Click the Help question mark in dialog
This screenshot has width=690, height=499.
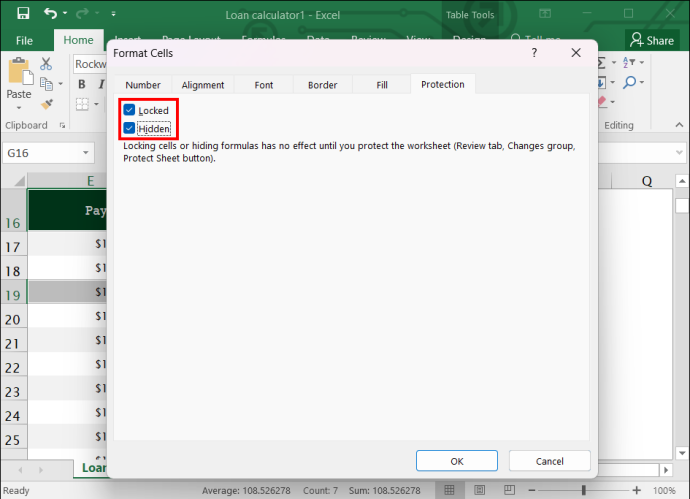[534, 53]
